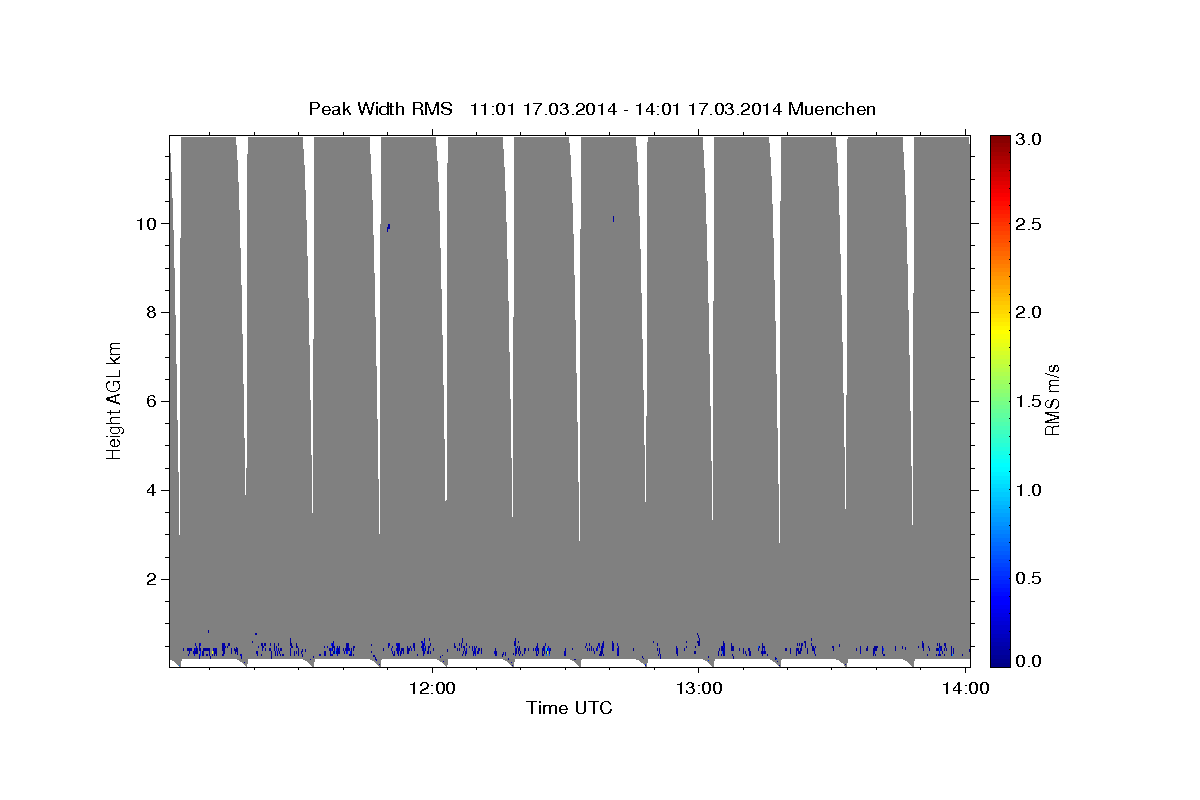This screenshot has height=800, width=1200.
Task: Click colorbar value 1.0
Action: tap(1029, 490)
